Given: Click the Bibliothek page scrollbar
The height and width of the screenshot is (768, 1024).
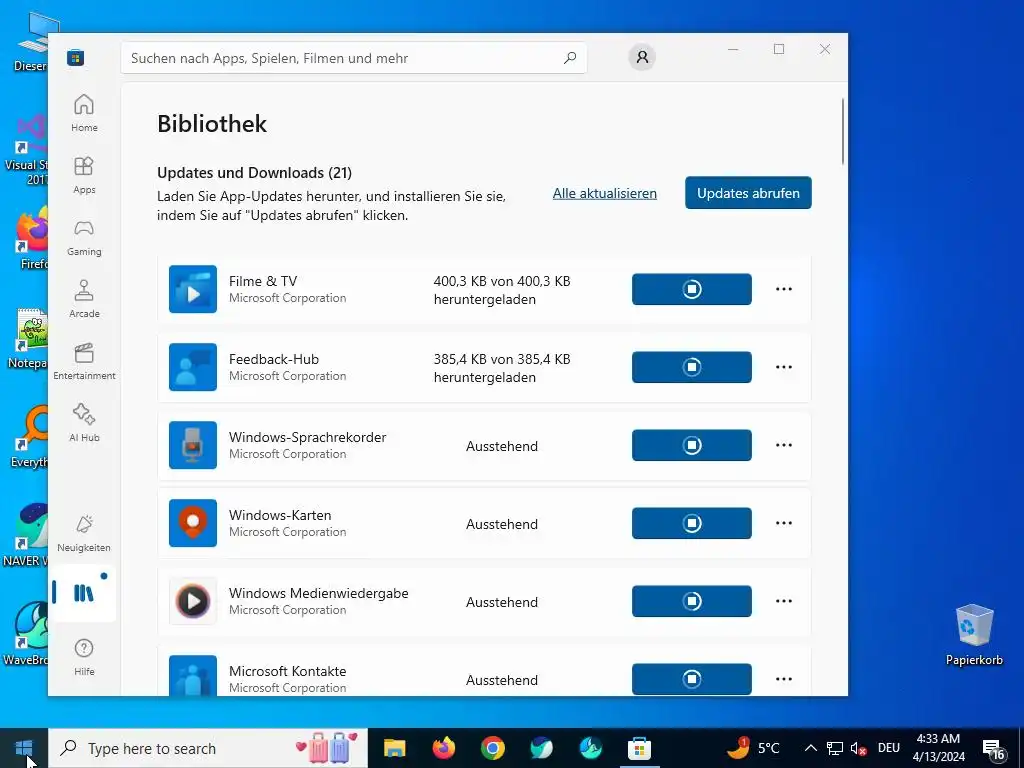Looking at the screenshot, I should click(x=843, y=131).
